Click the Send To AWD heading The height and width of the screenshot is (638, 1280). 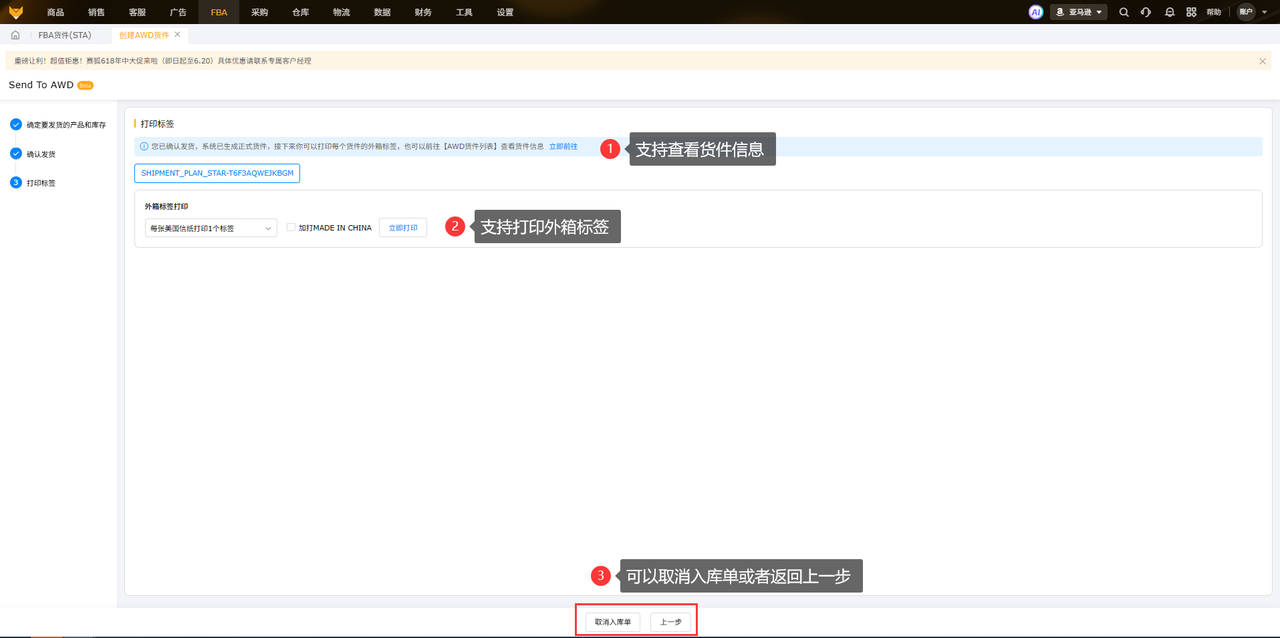[41, 85]
